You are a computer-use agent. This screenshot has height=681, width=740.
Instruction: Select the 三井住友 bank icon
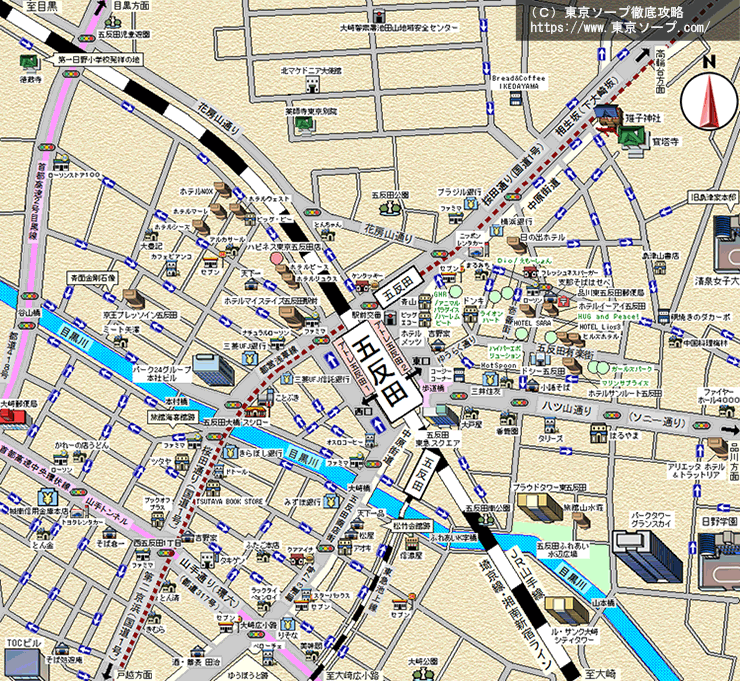click(x=490, y=378)
